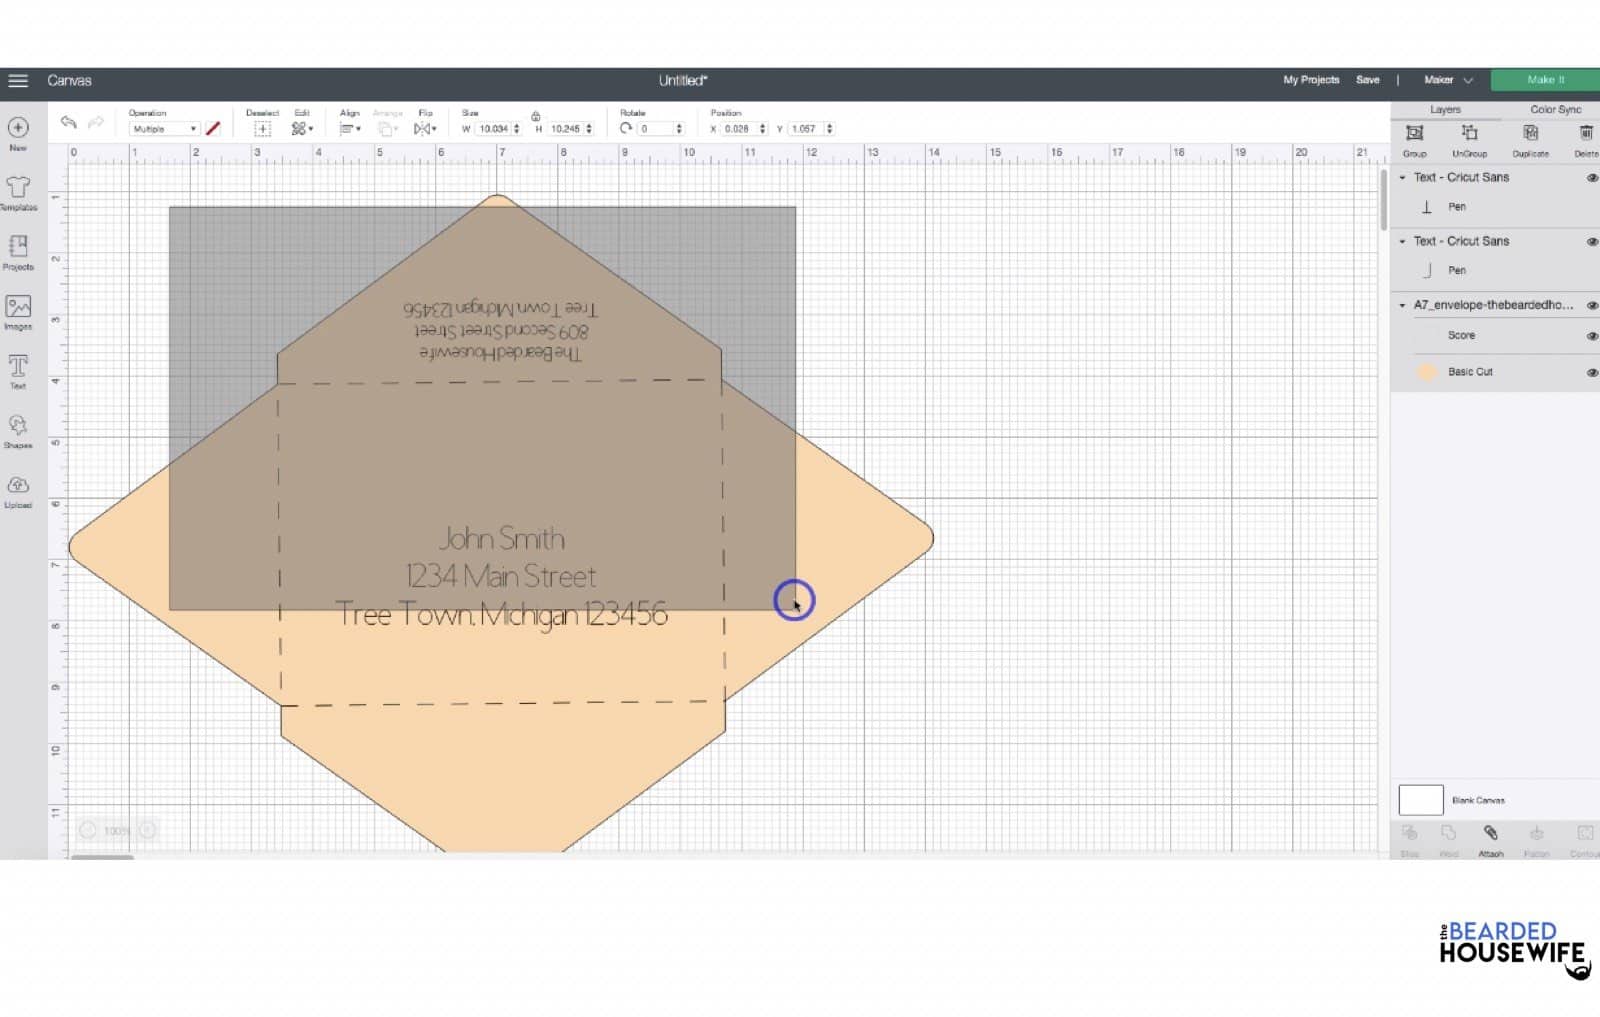
Task: Click the green Make It button
Action: tap(1545, 80)
